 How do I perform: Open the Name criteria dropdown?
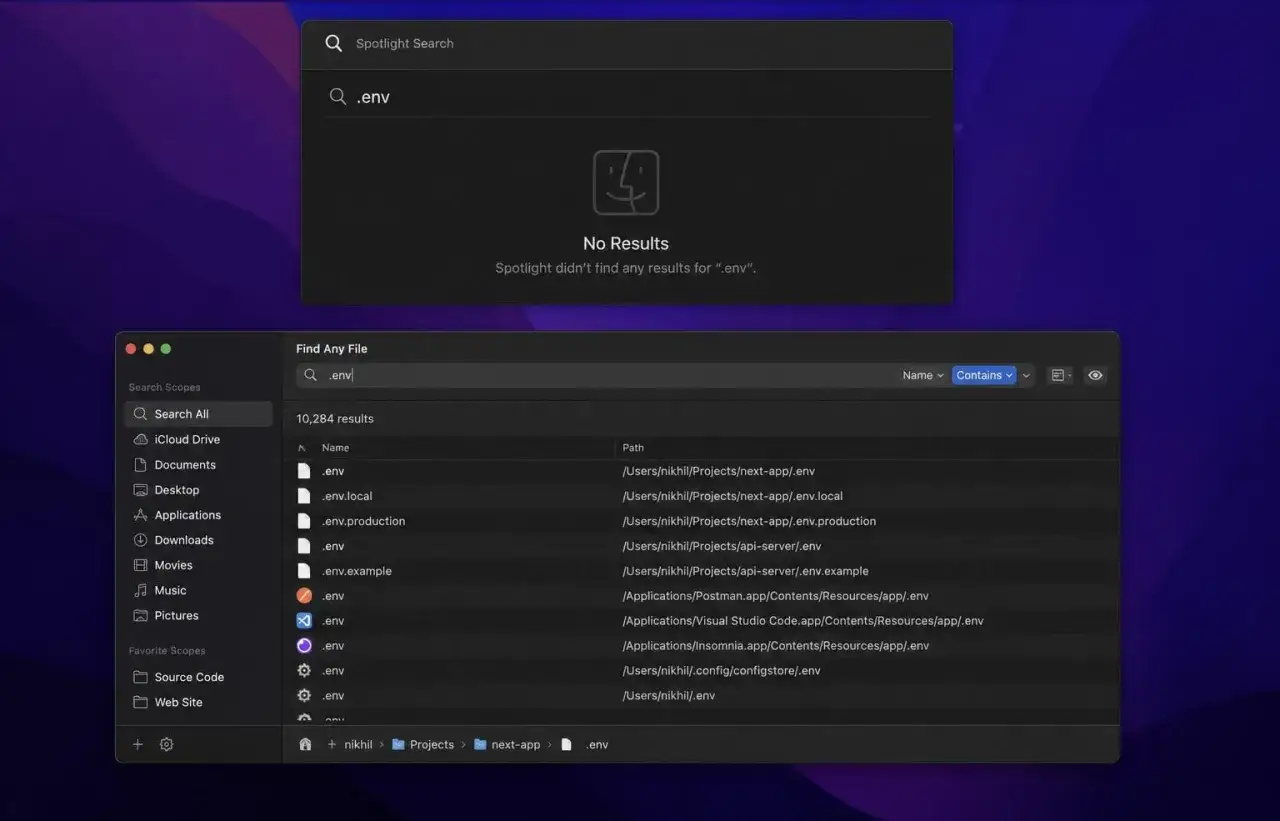point(922,375)
